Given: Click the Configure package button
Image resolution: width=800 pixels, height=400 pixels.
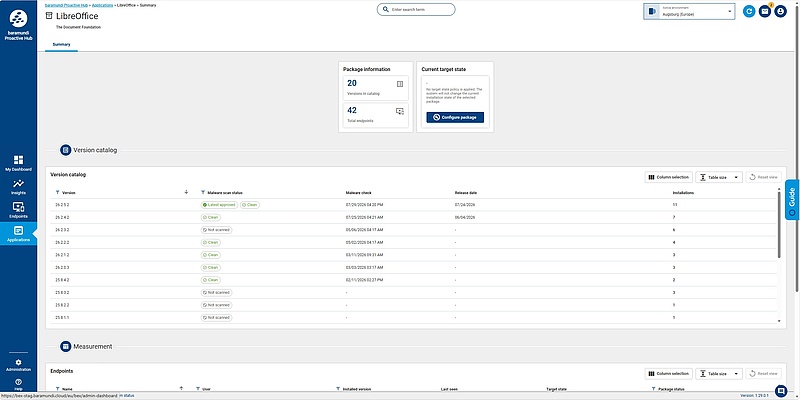Looking at the screenshot, I should (455, 117).
